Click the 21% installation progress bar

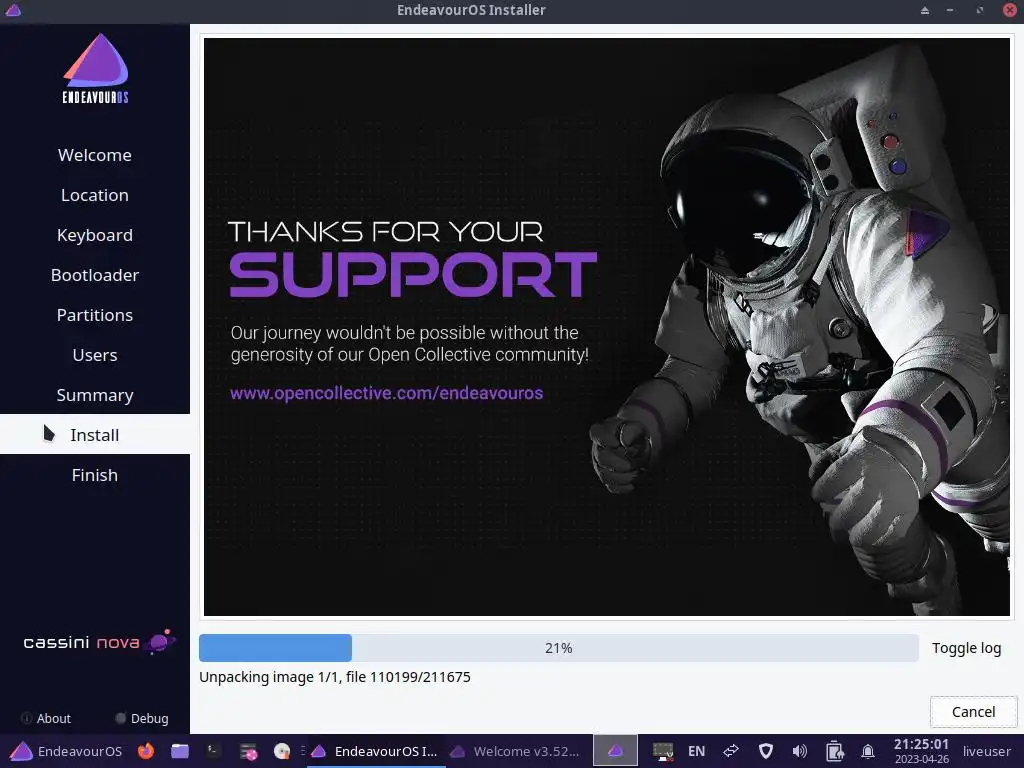558,648
